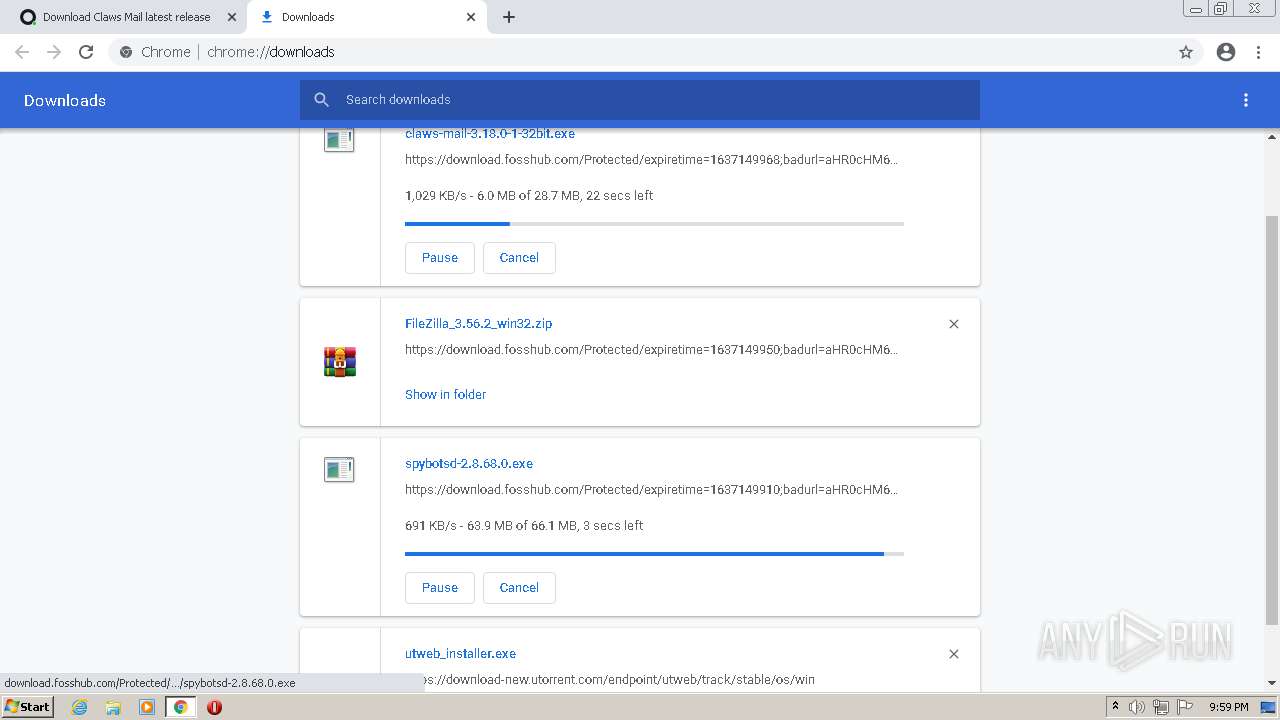Close the Downloads tab
The width and height of the screenshot is (1280, 720).
tap(471, 17)
